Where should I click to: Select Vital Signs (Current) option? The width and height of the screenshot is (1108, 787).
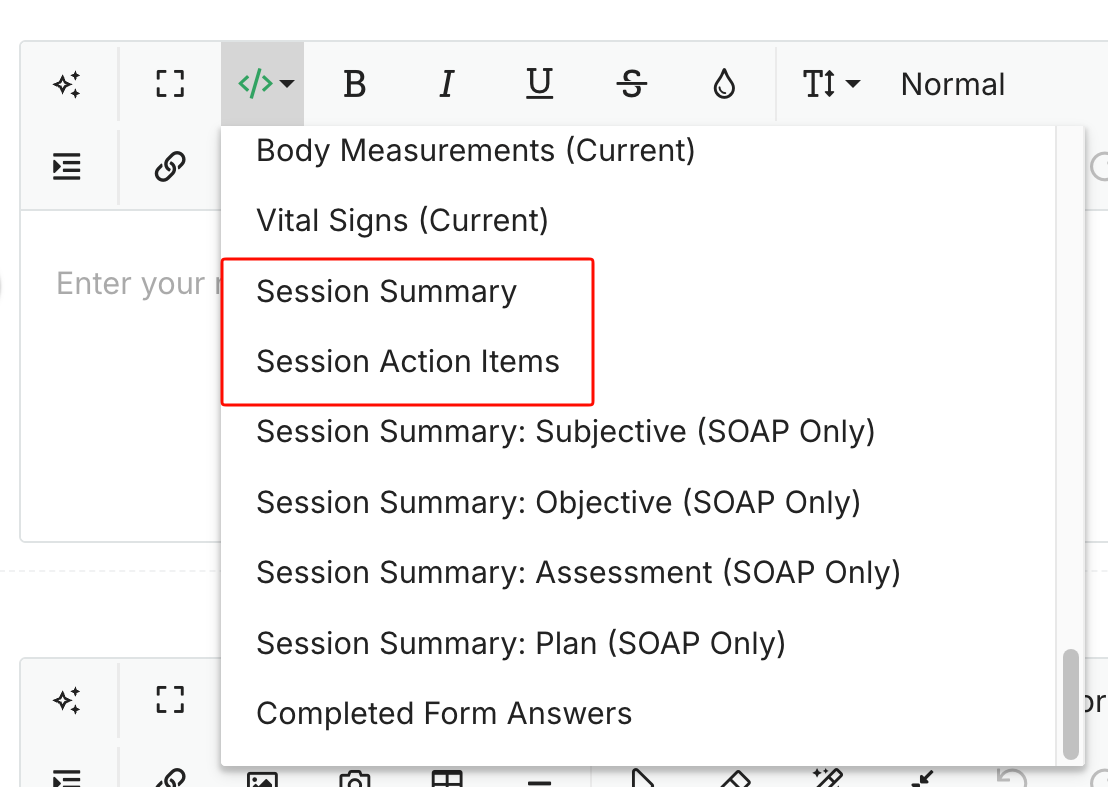pos(403,220)
